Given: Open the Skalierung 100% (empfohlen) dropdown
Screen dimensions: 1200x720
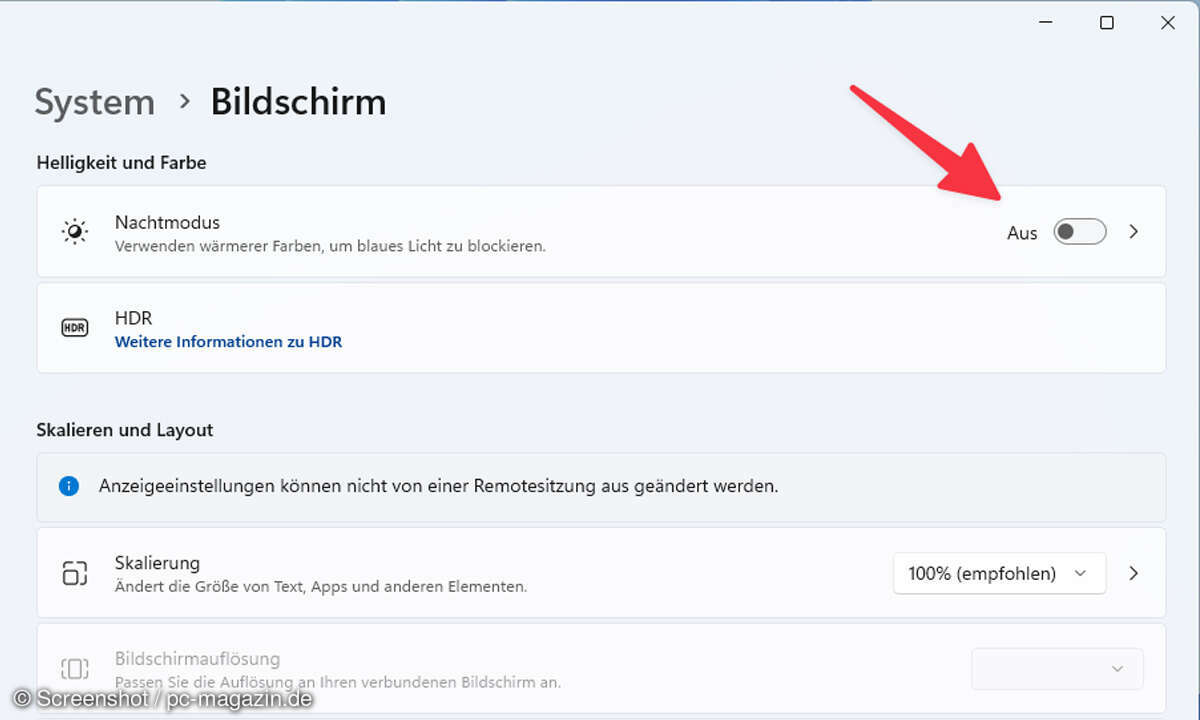Looking at the screenshot, I should (x=1000, y=574).
